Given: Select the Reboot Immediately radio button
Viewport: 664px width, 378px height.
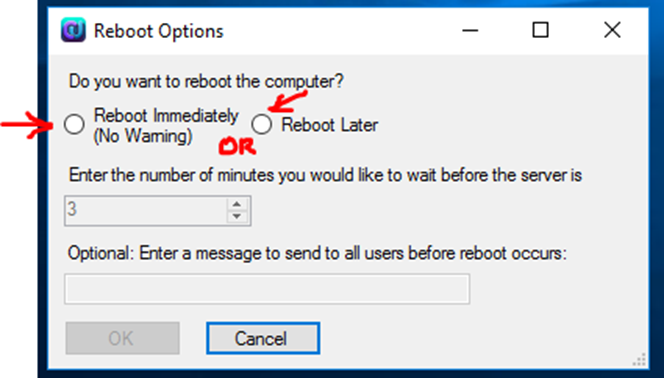Looking at the screenshot, I should coord(74,124).
